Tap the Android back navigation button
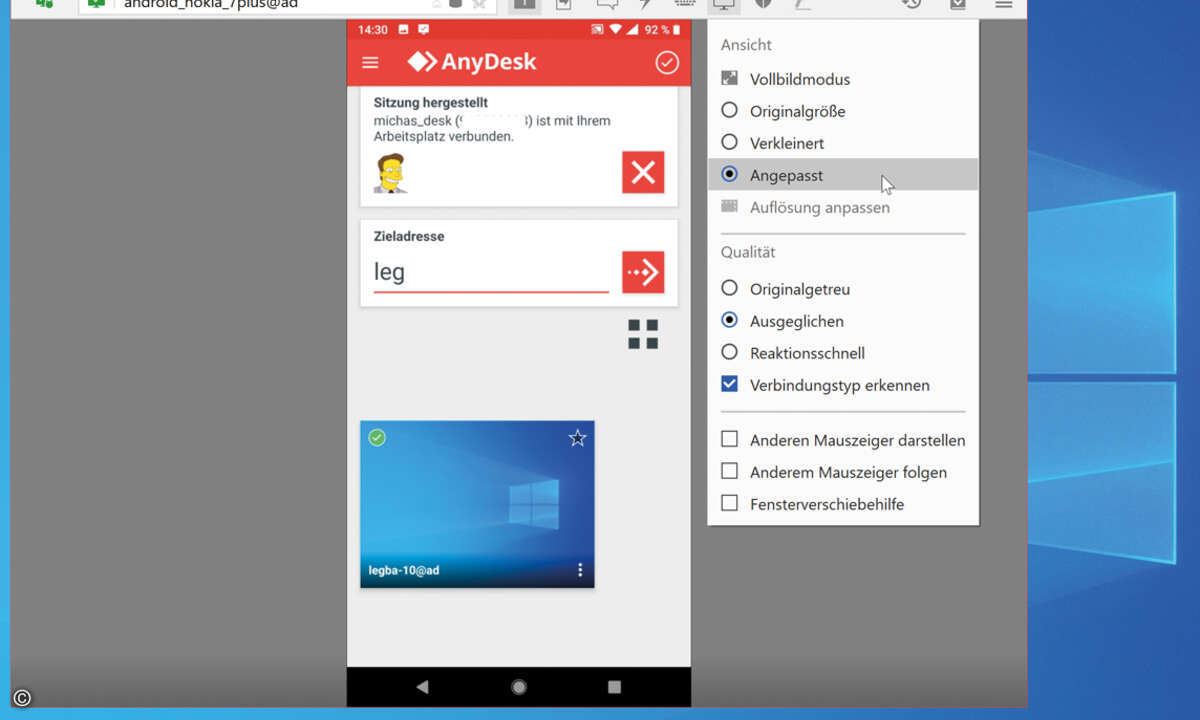 click(x=422, y=687)
